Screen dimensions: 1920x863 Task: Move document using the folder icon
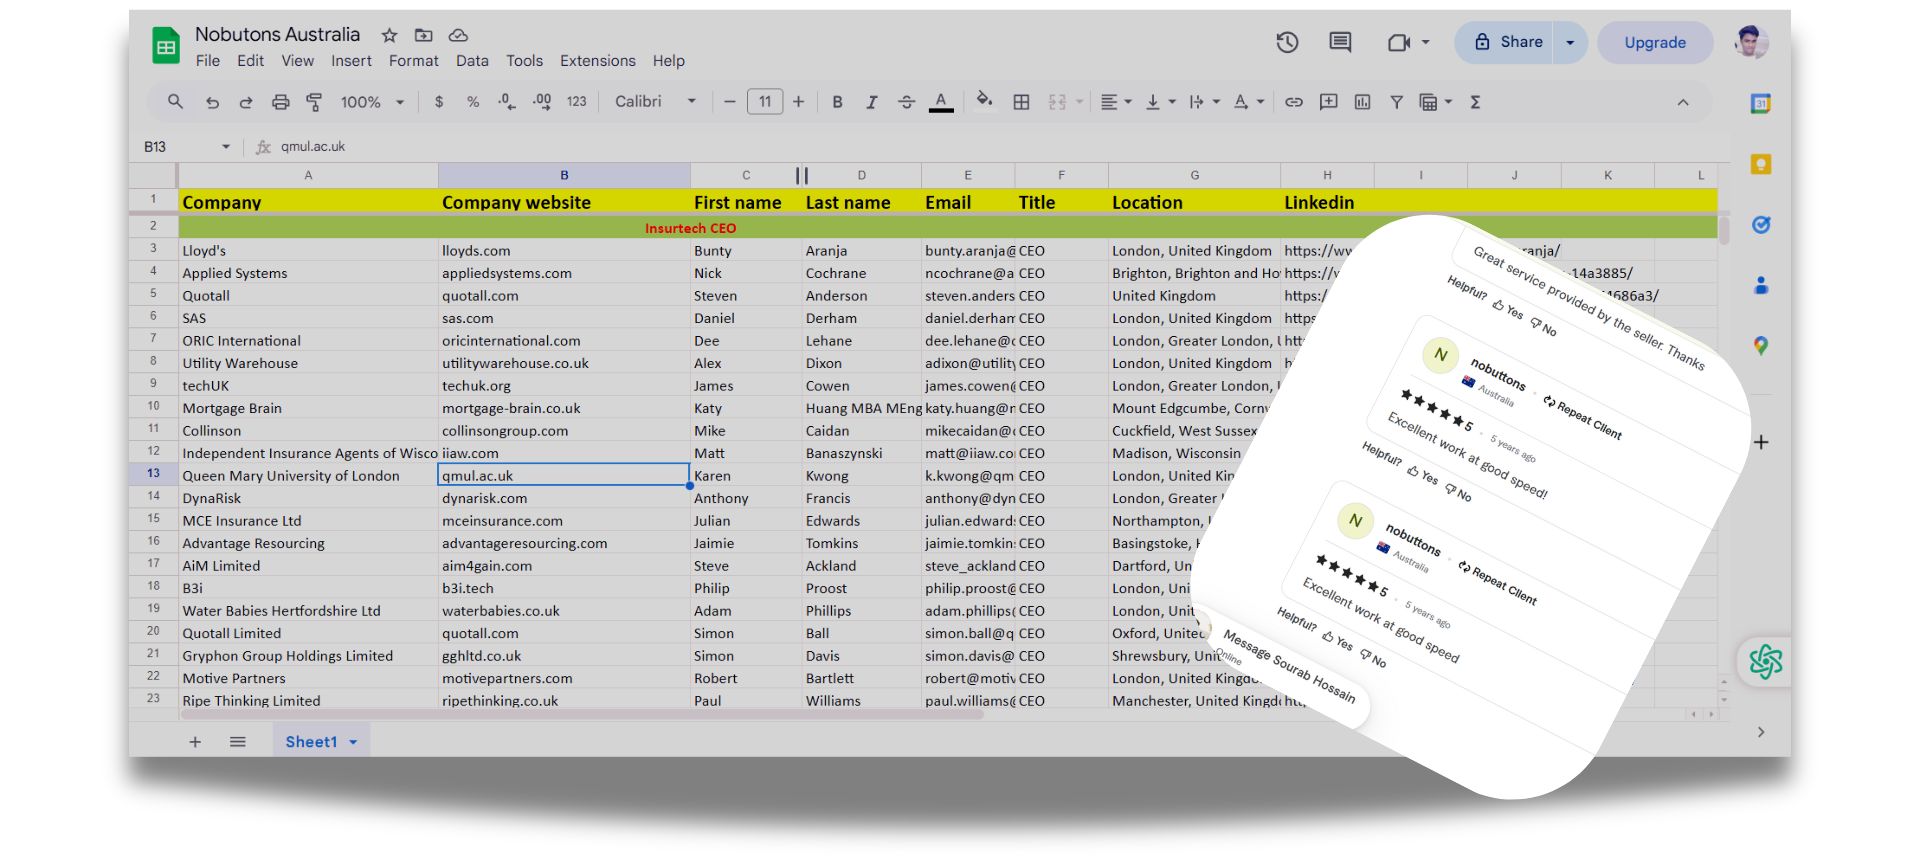click(x=424, y=35)
